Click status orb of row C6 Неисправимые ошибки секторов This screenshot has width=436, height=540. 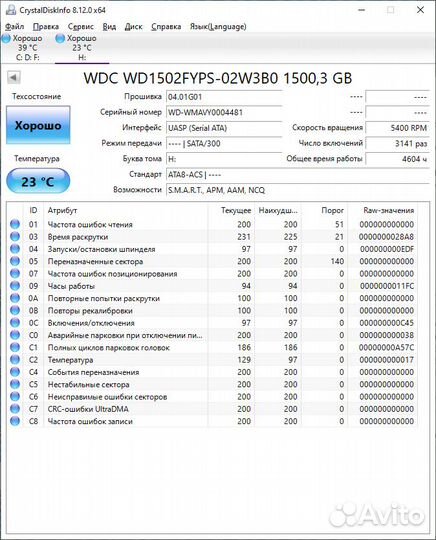click(15, 396)
